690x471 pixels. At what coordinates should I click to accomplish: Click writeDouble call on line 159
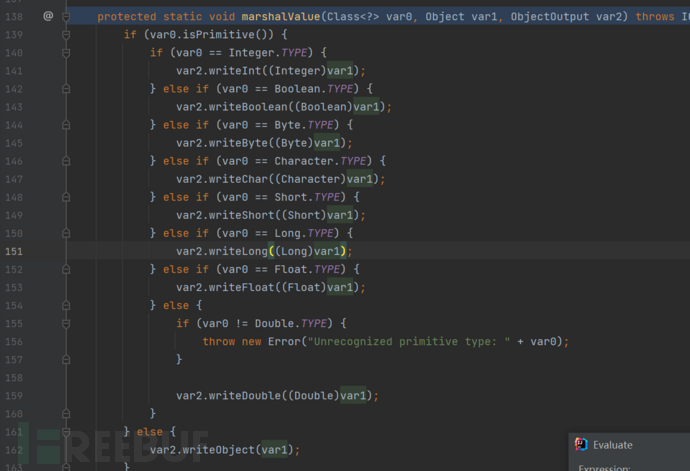[x=245, y=396]
